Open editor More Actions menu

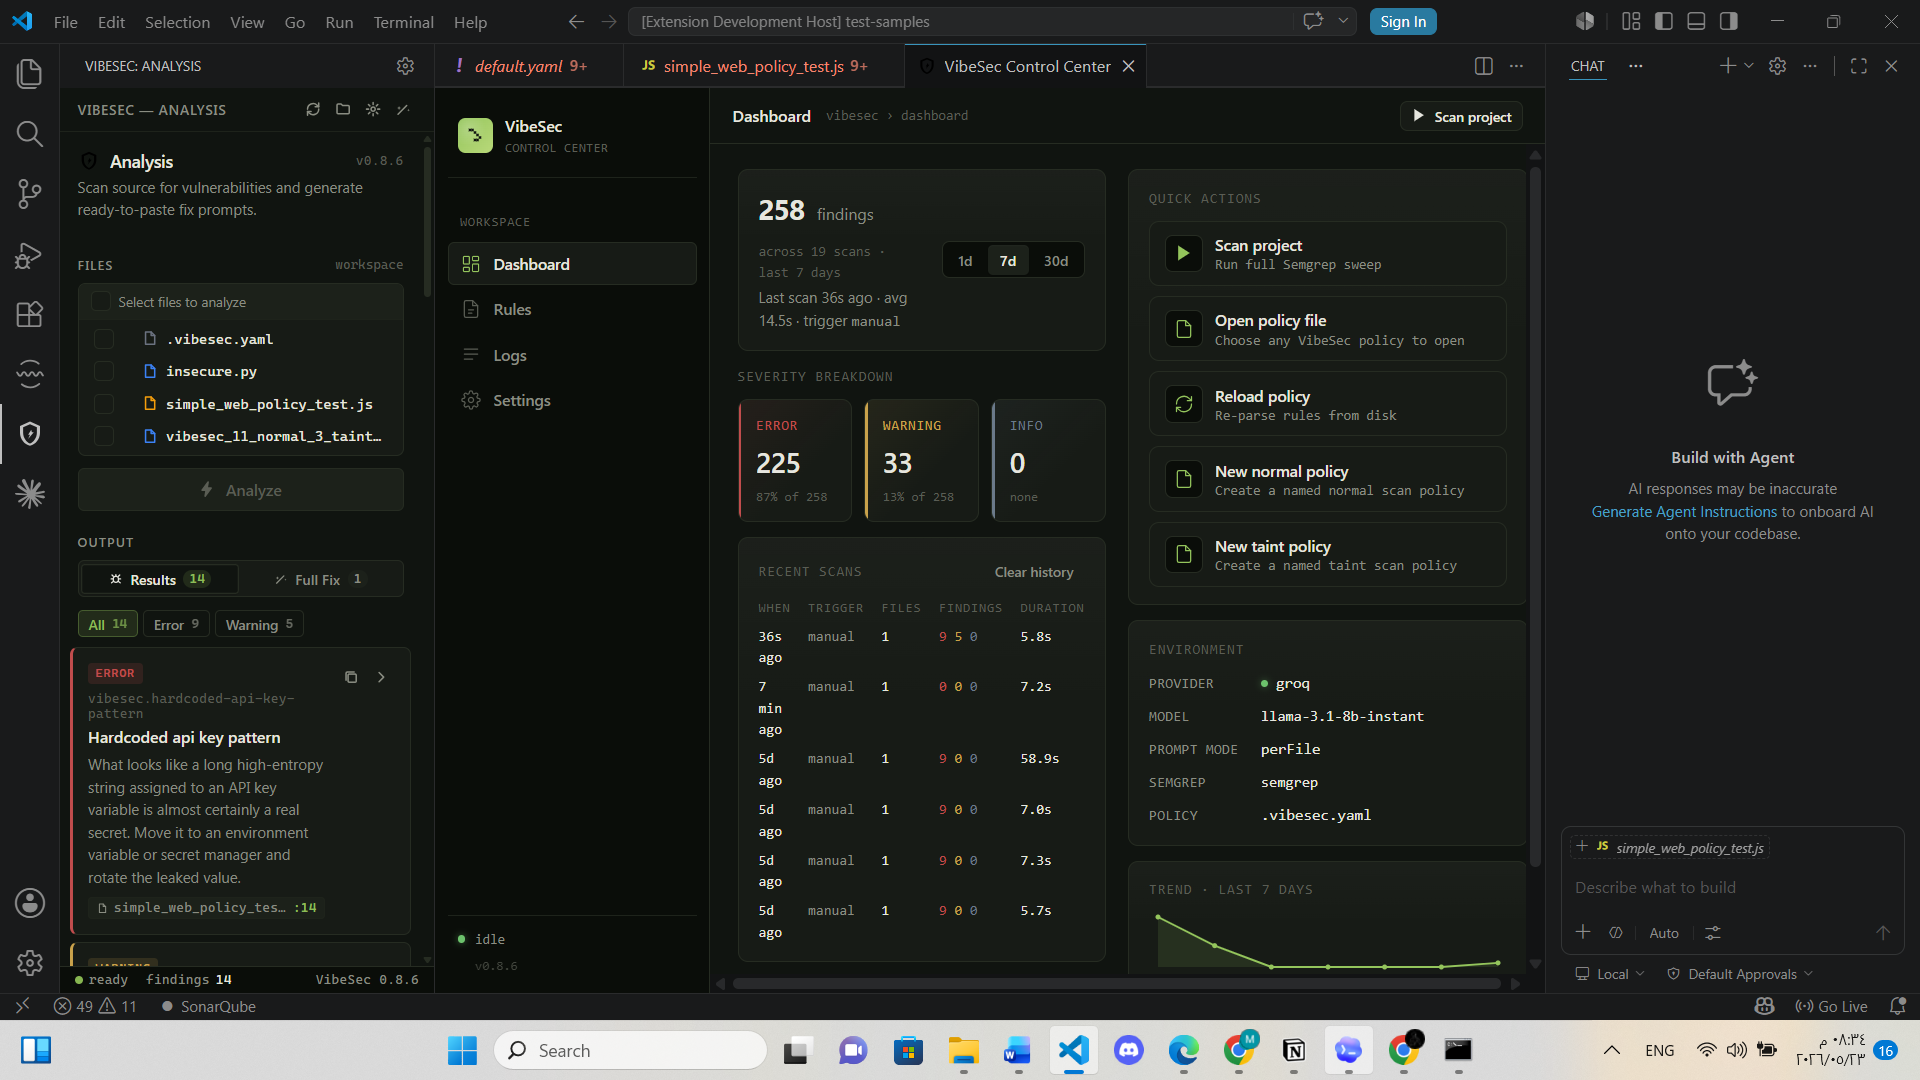pos(1516,66)
